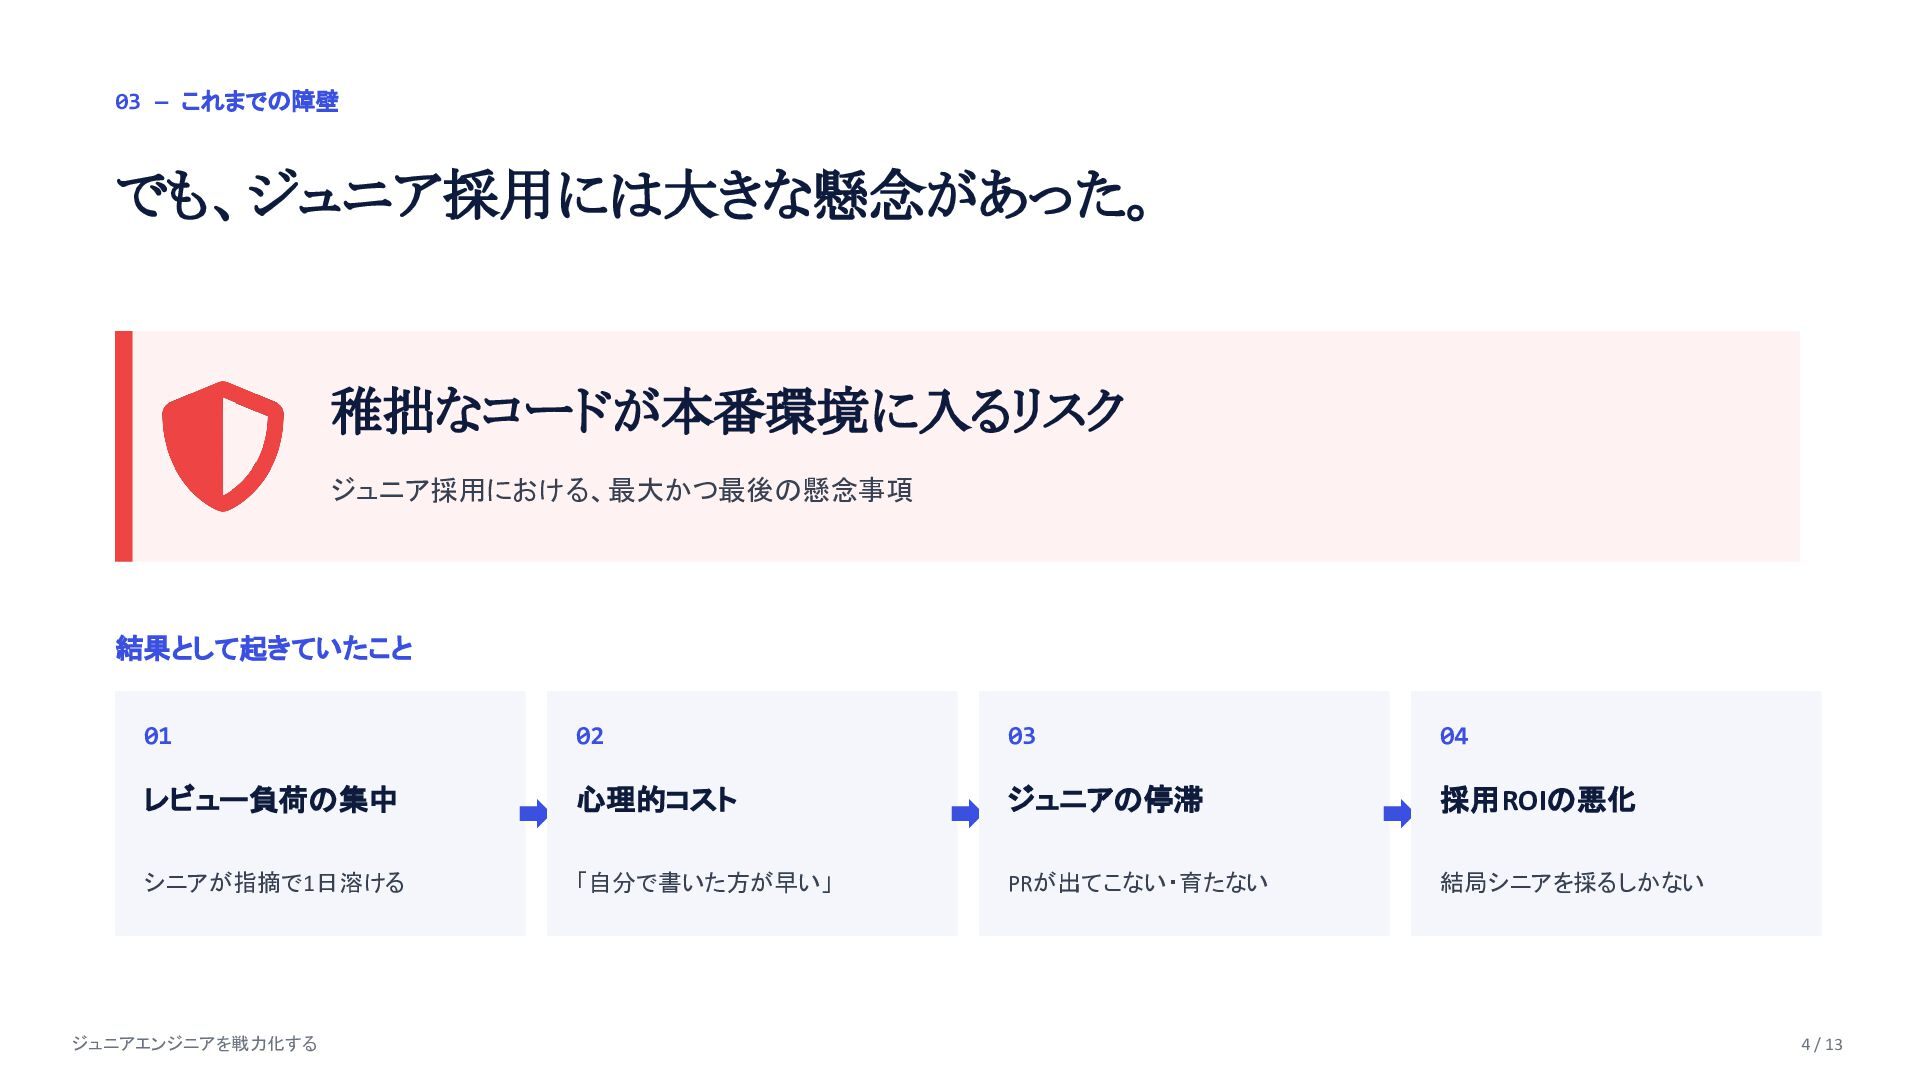Click arrow between cards 03 and 04
1920x1080 pixels.
[x=1398, y=814]
